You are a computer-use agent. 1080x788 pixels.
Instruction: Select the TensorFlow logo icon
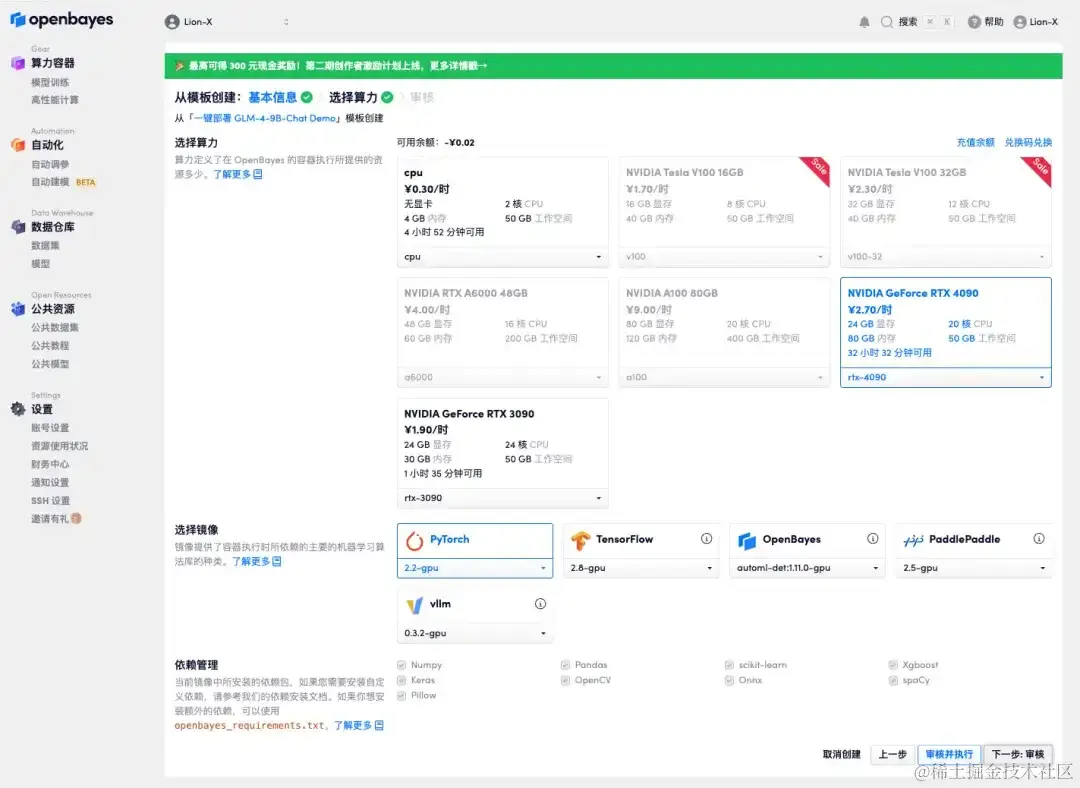point(581,541)
